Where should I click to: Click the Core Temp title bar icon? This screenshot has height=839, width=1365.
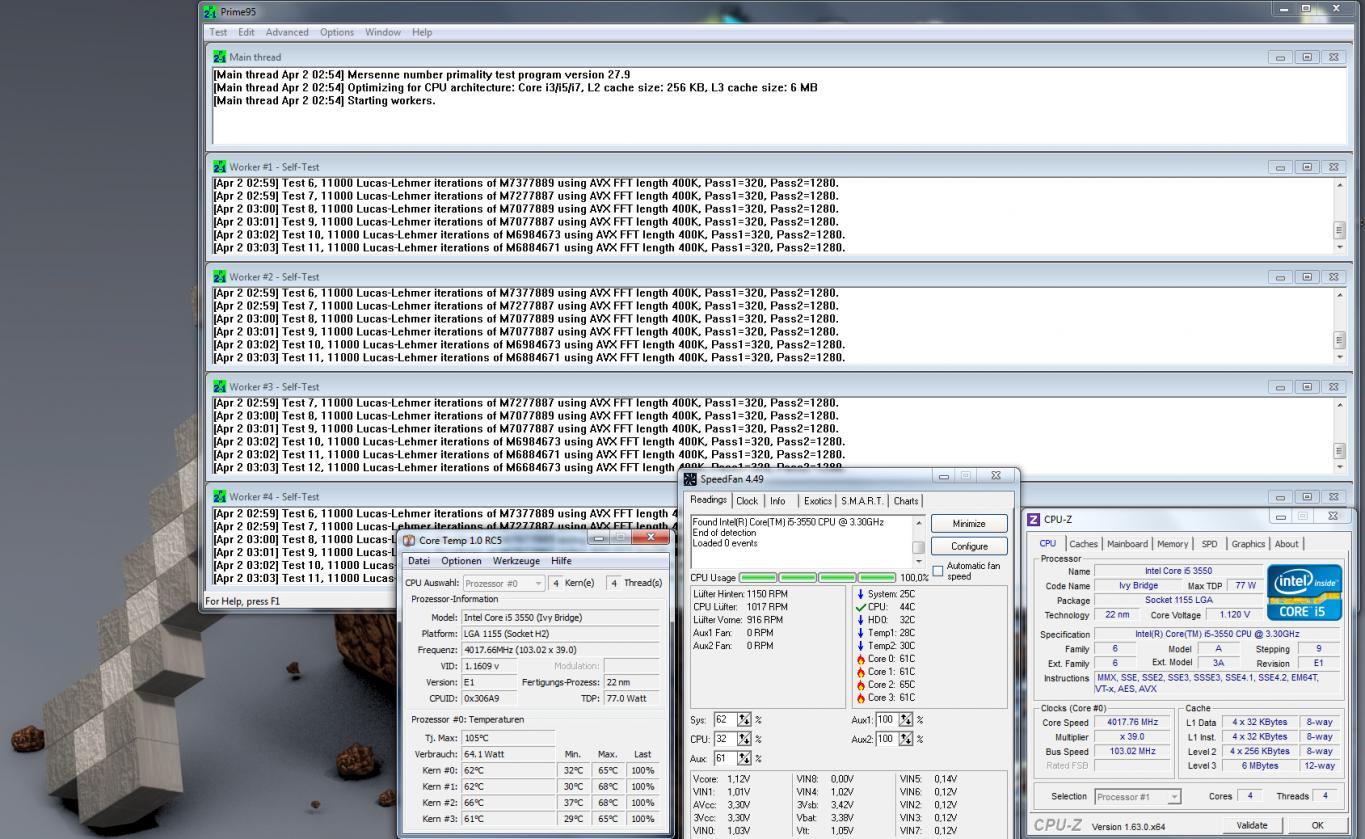coord(409,540)
